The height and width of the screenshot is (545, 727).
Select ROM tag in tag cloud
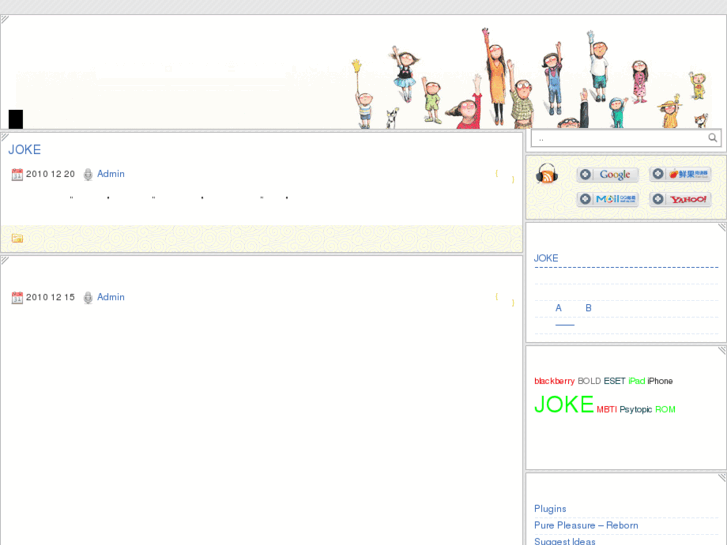[x=665, y=410]
